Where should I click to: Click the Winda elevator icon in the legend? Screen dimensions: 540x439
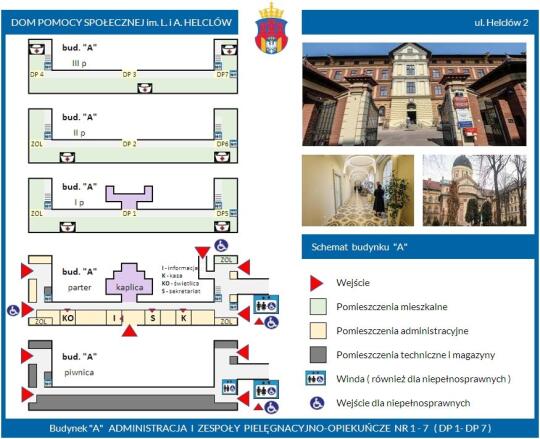(316, 379)
